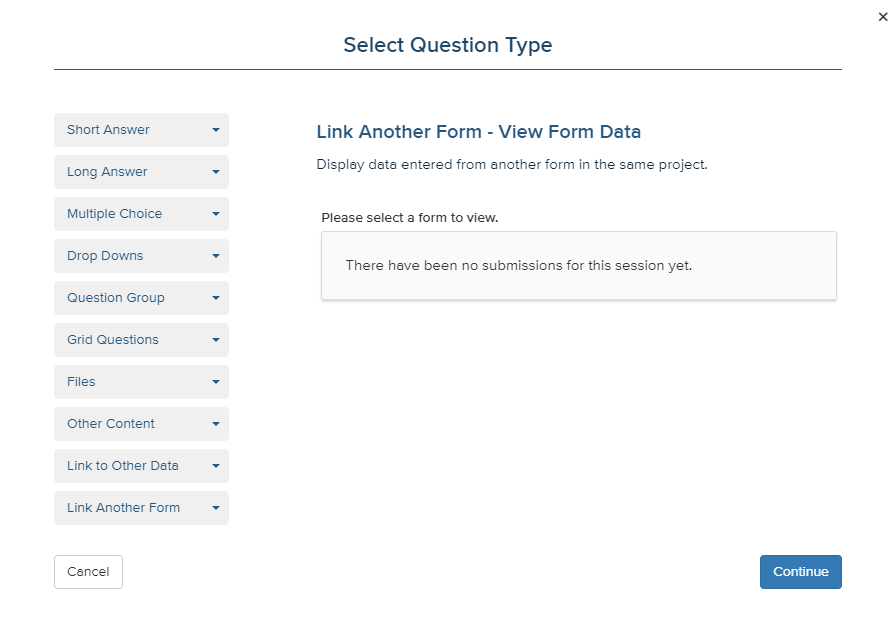
Task: Click the Grid Questions caret arrow
Action: (216, 340)
